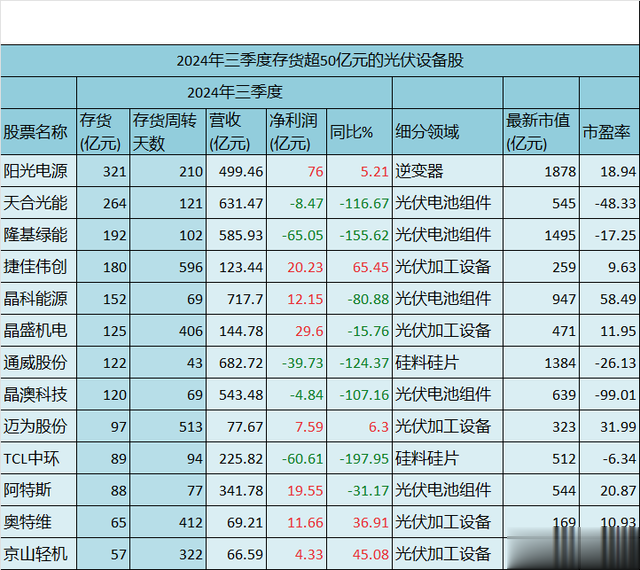
Task: Click inventory value 264 for 天合光能
Action: pyautogui.click(x=115, y=203)
